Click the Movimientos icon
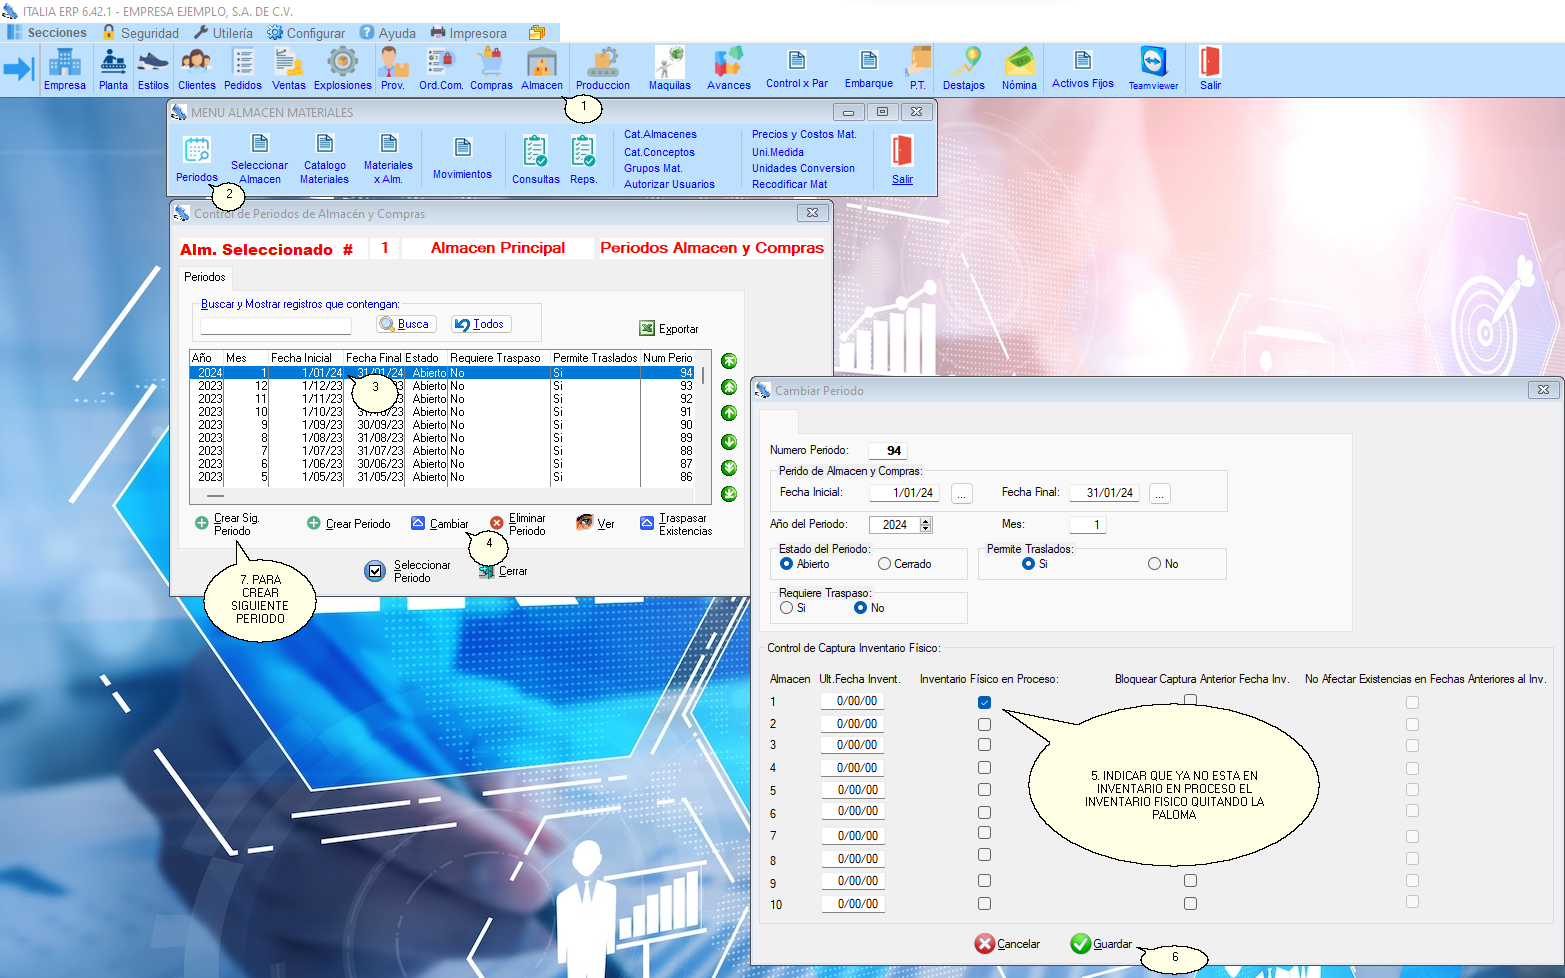This screenshot has width=1565, height=978. tap(462, 159)
